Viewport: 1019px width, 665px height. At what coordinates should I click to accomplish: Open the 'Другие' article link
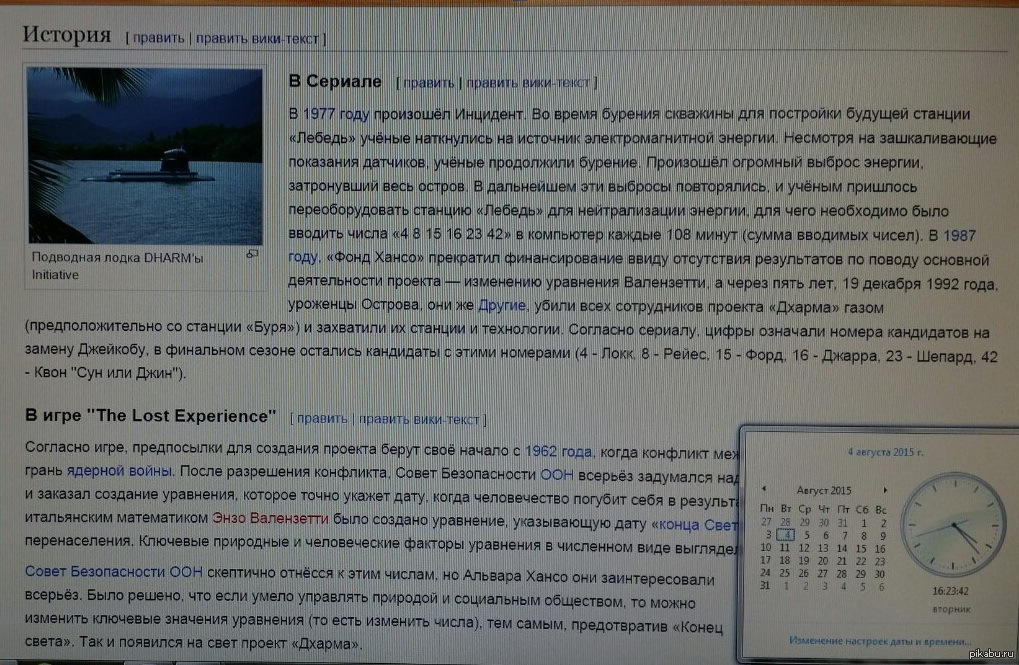point(502,304)
